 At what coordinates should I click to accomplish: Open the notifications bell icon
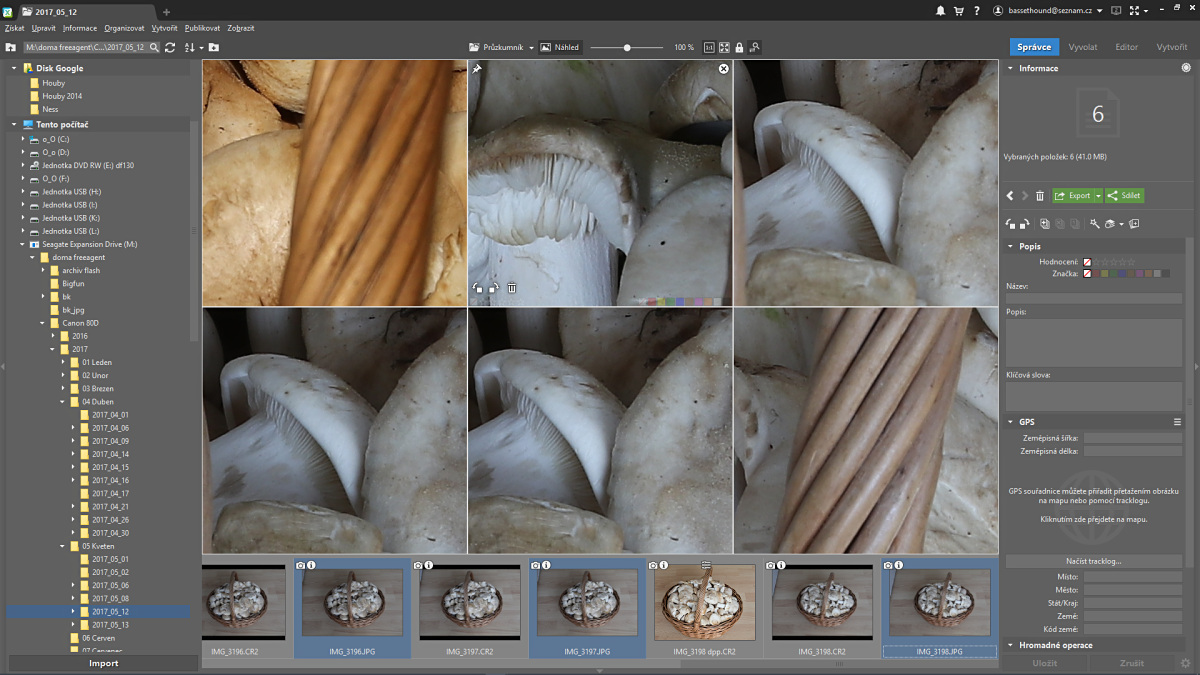[x=940, y=11]
